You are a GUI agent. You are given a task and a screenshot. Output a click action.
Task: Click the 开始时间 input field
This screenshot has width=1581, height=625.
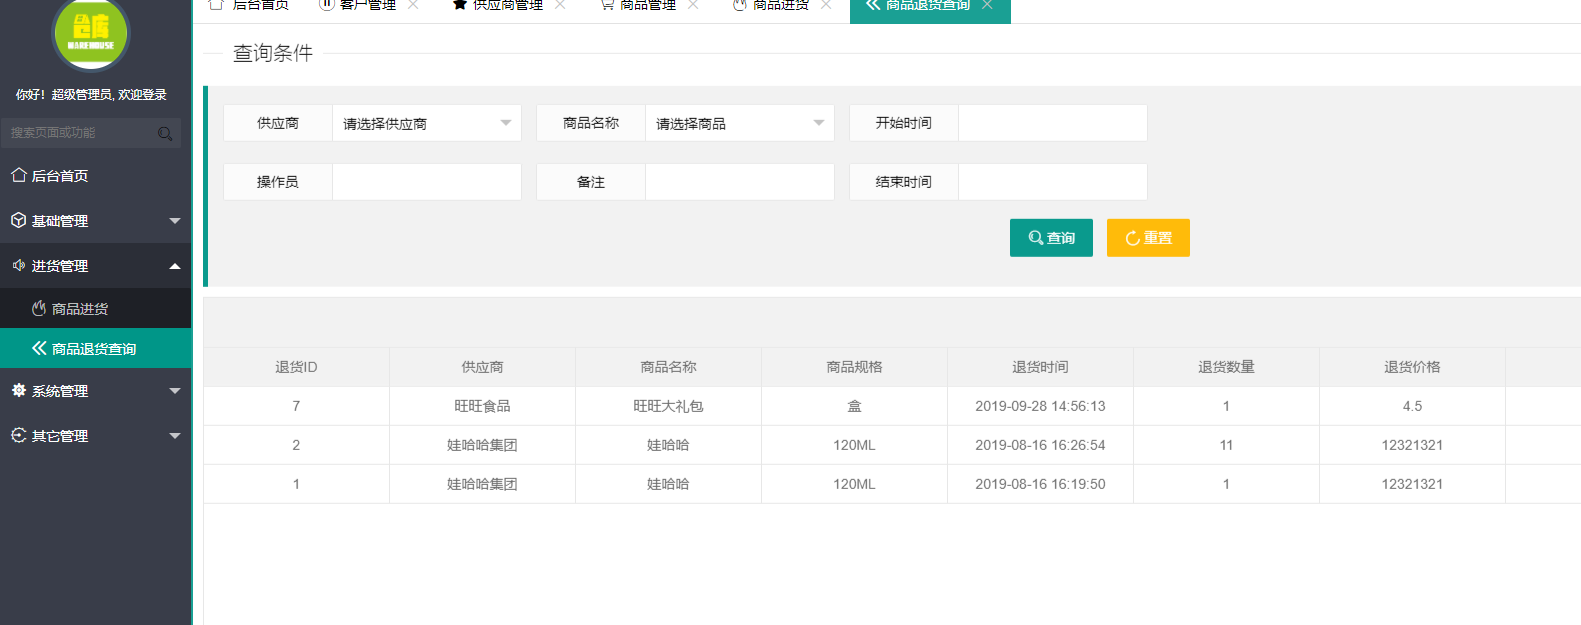click(1053, 123)
